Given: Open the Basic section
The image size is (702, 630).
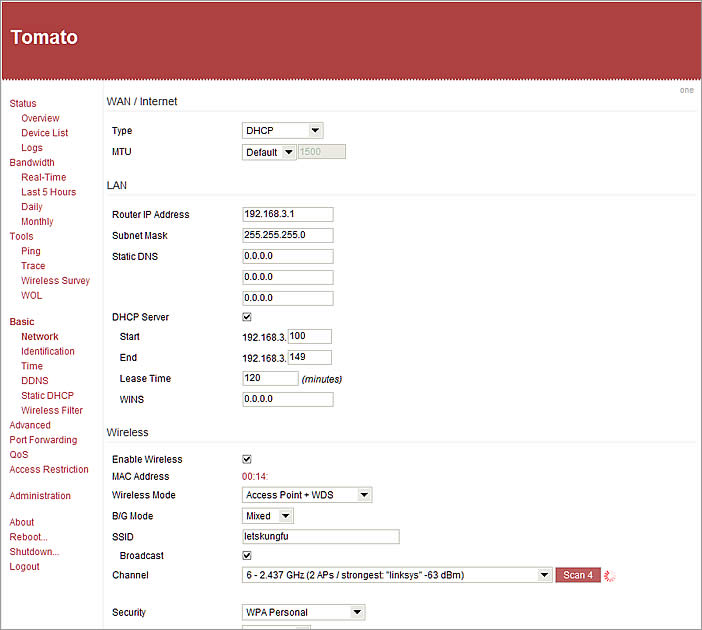Looking at the screenshot, I should (x=22, y=322).
